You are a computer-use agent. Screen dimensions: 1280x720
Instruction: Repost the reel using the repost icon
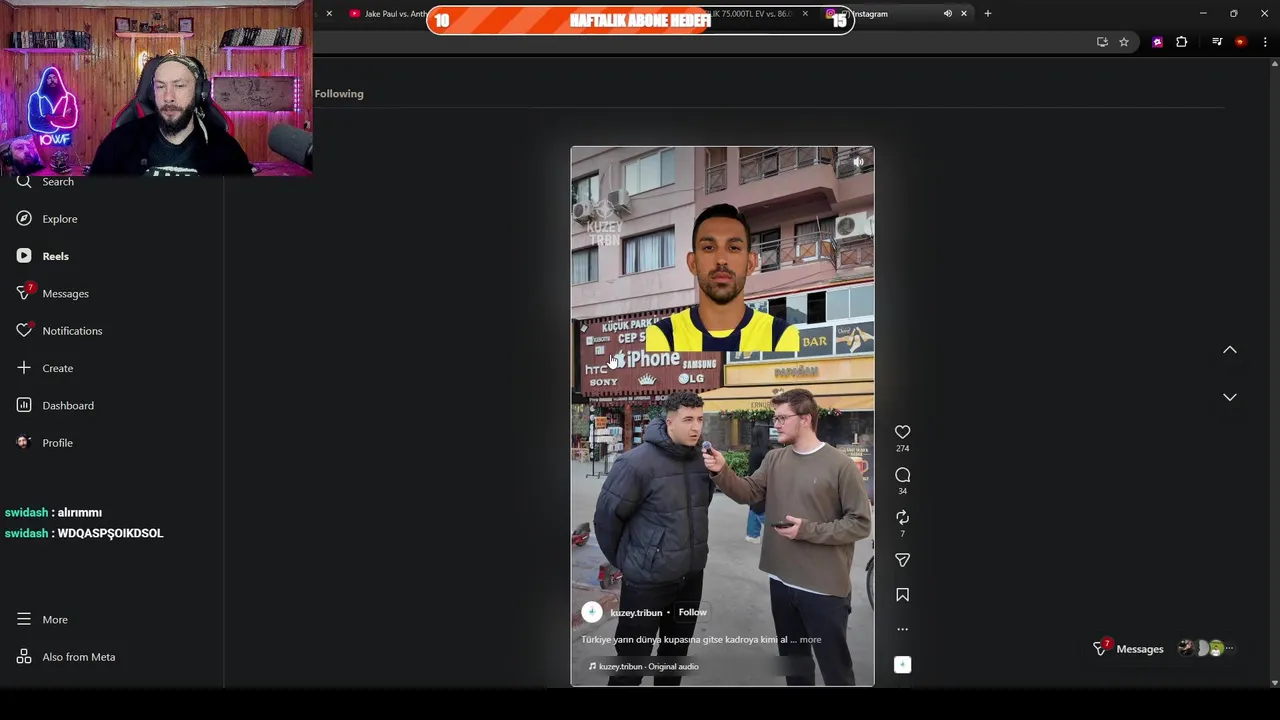(x=902, y=517)
